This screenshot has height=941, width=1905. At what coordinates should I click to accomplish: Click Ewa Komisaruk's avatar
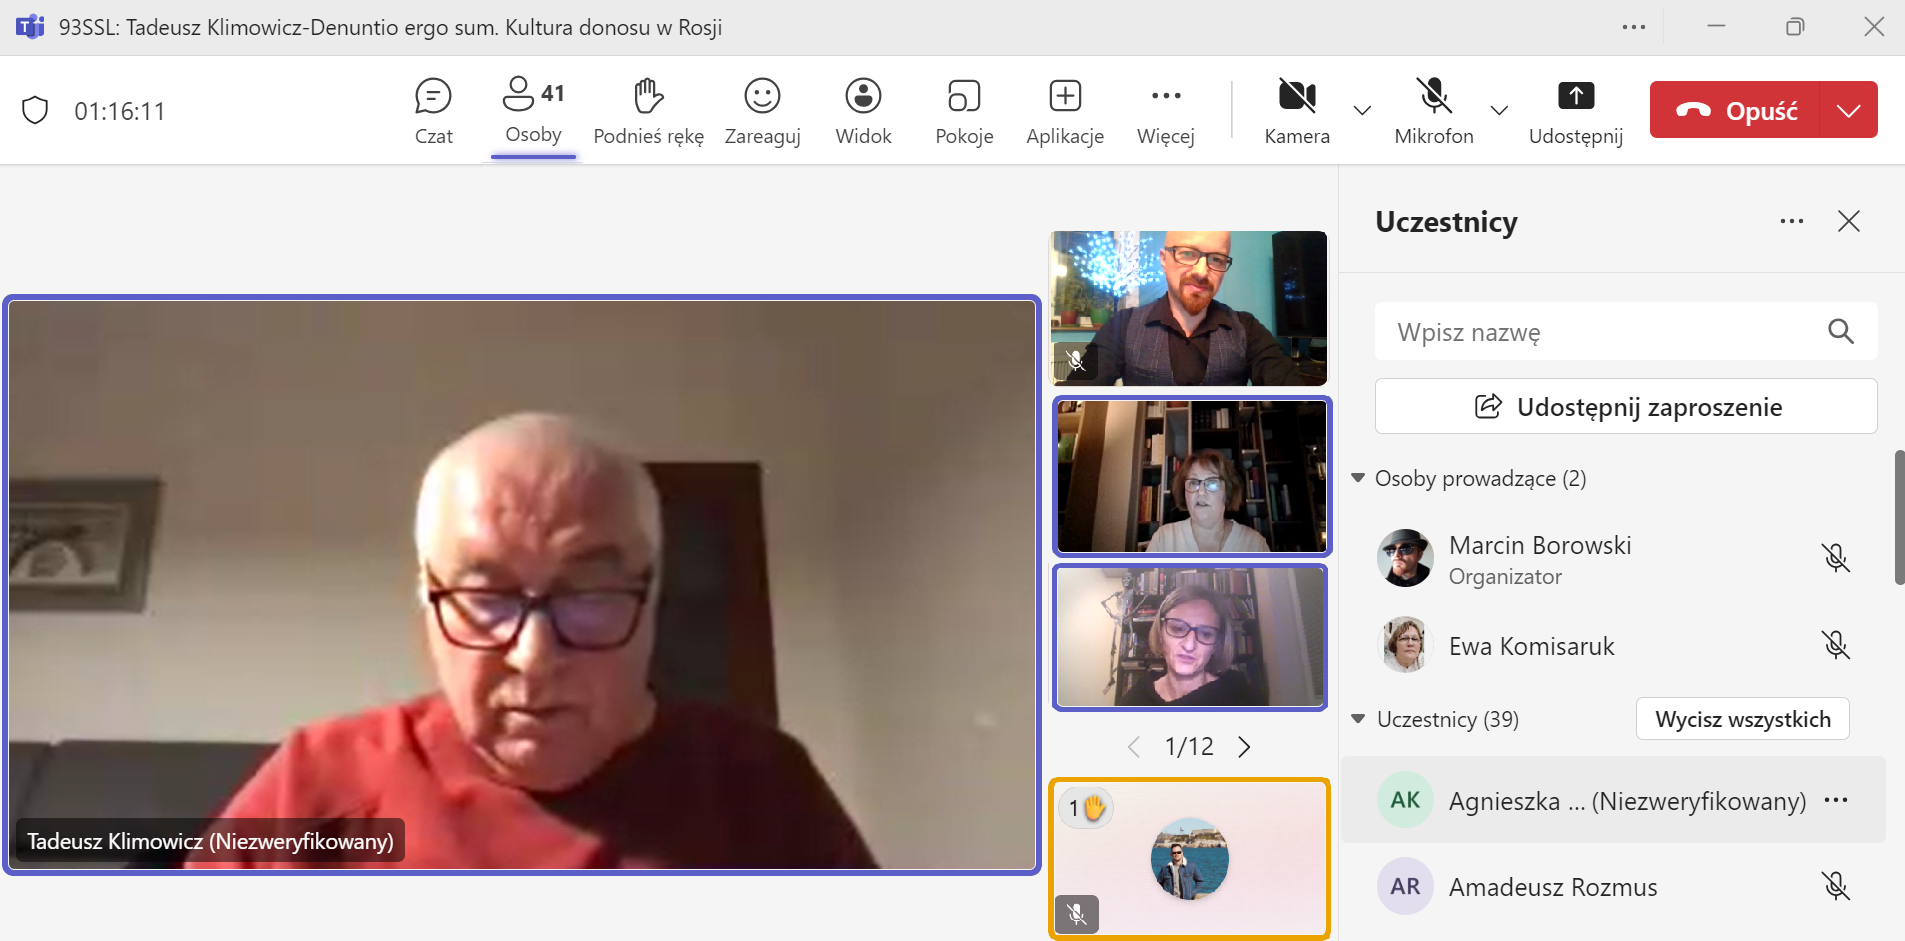1405,645
